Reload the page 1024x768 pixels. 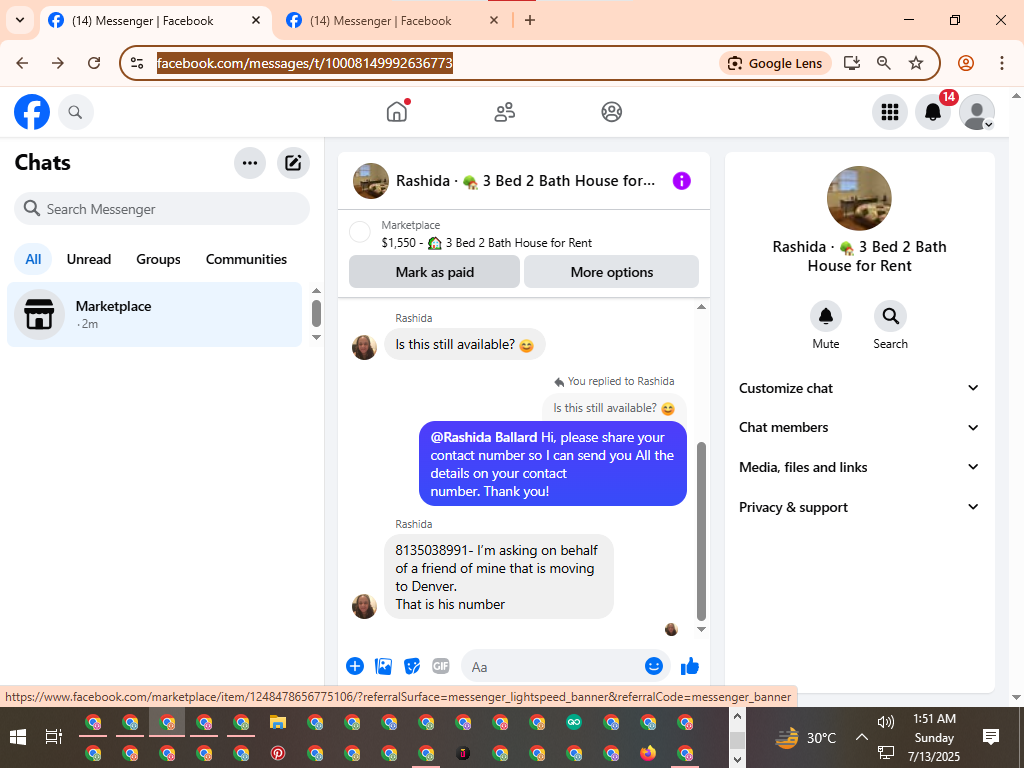pyautogui.click(x=94, y=63)
